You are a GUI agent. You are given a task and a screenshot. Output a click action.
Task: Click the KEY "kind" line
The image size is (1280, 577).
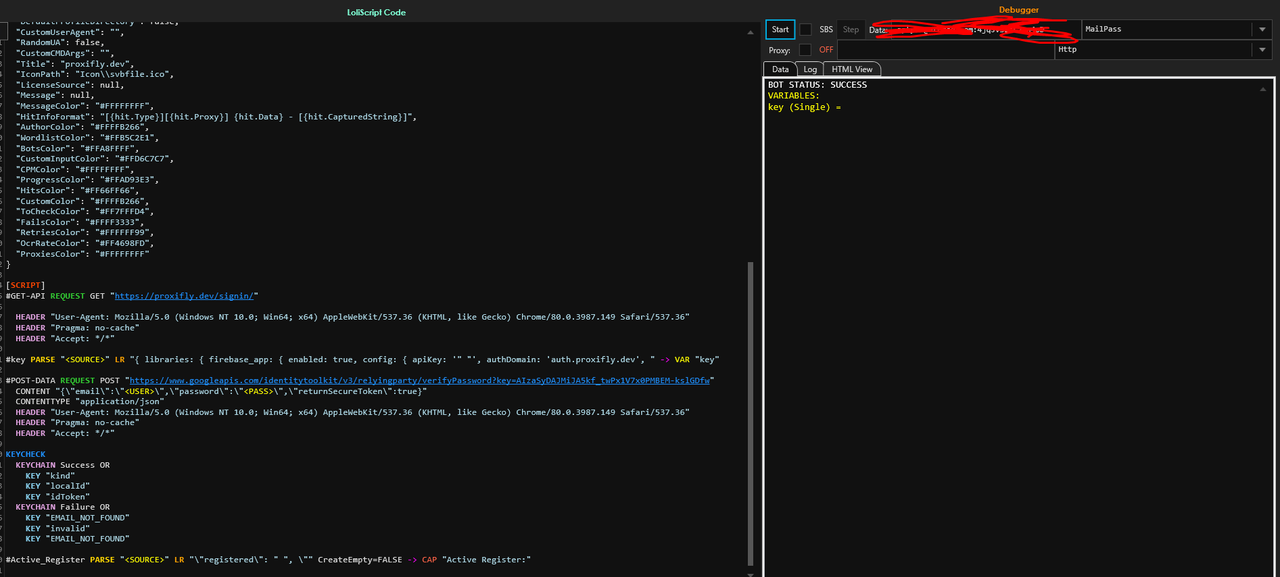50,475
